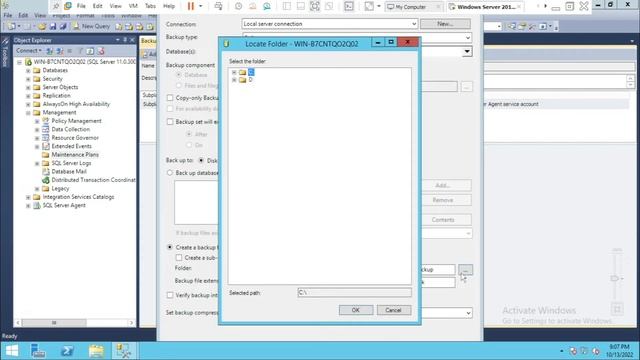This screenshot has height=360, width=640.
Task: Select Back up databases across files radio
Action: (x=170, y=173)
